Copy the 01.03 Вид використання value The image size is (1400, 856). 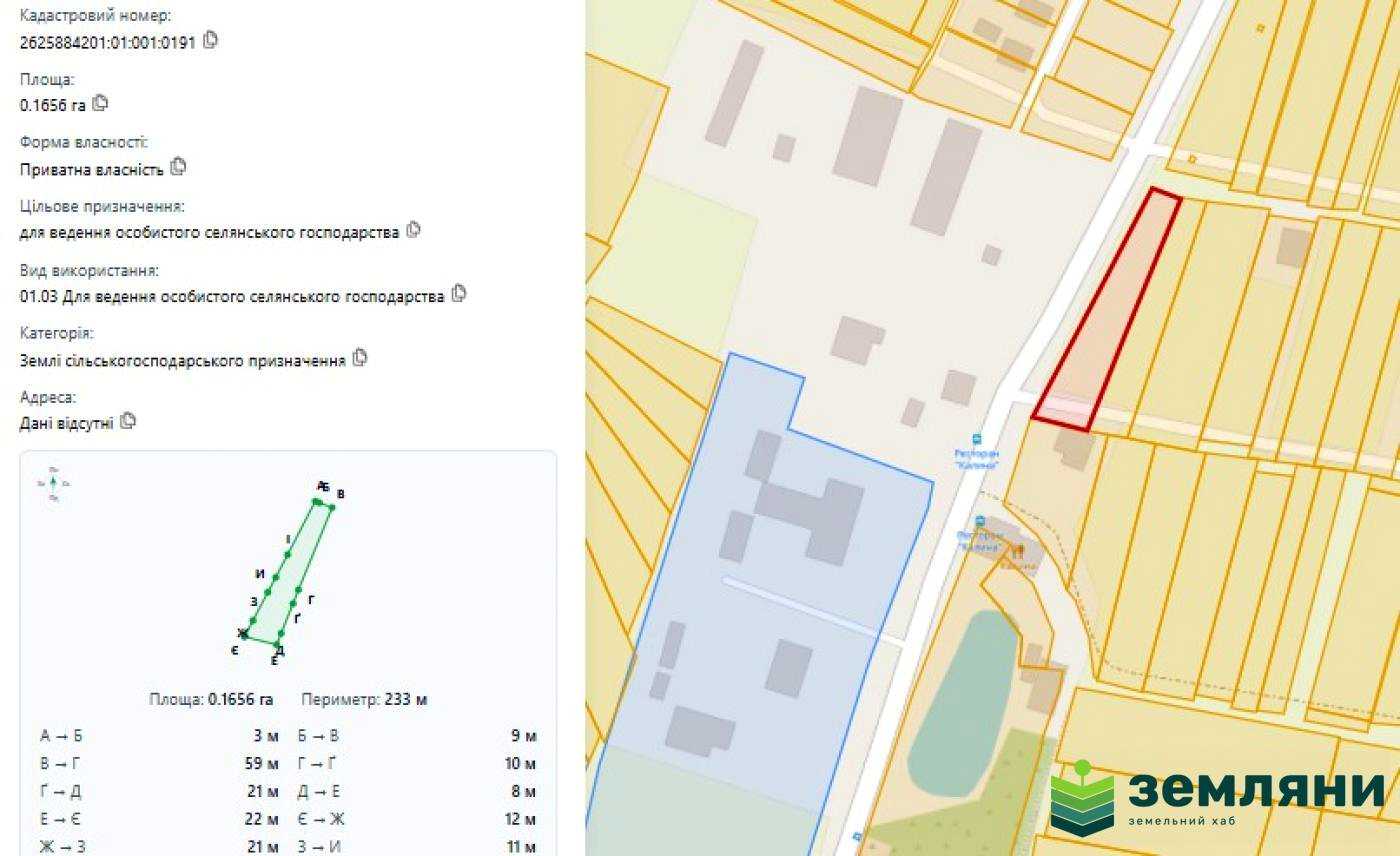459,294
